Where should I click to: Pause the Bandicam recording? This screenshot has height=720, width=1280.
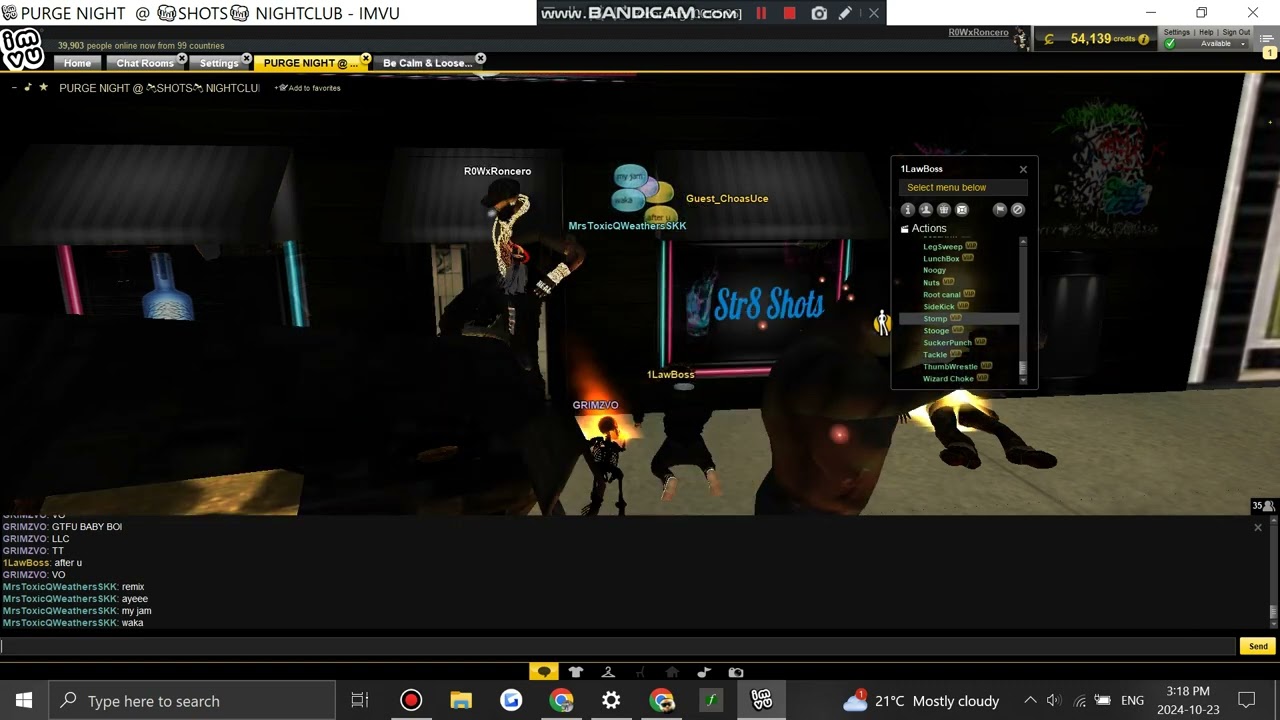pyautogui.click(x=761, y=13)
